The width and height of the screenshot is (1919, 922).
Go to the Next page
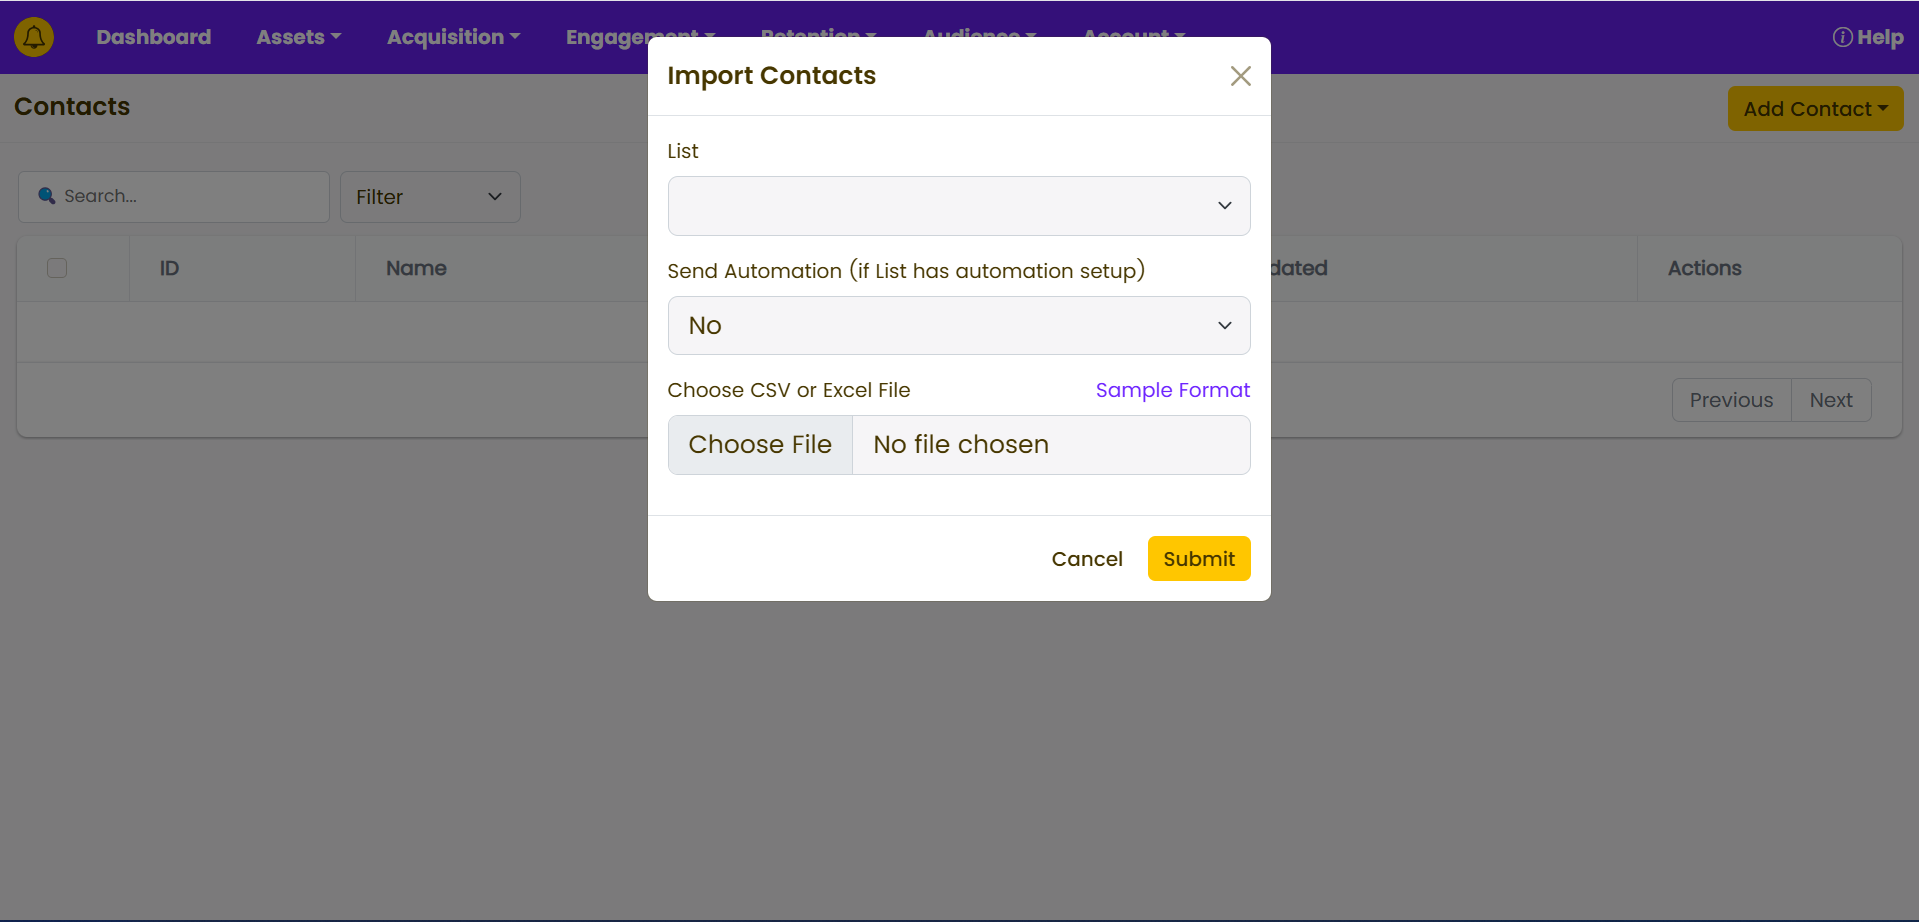1830,400
